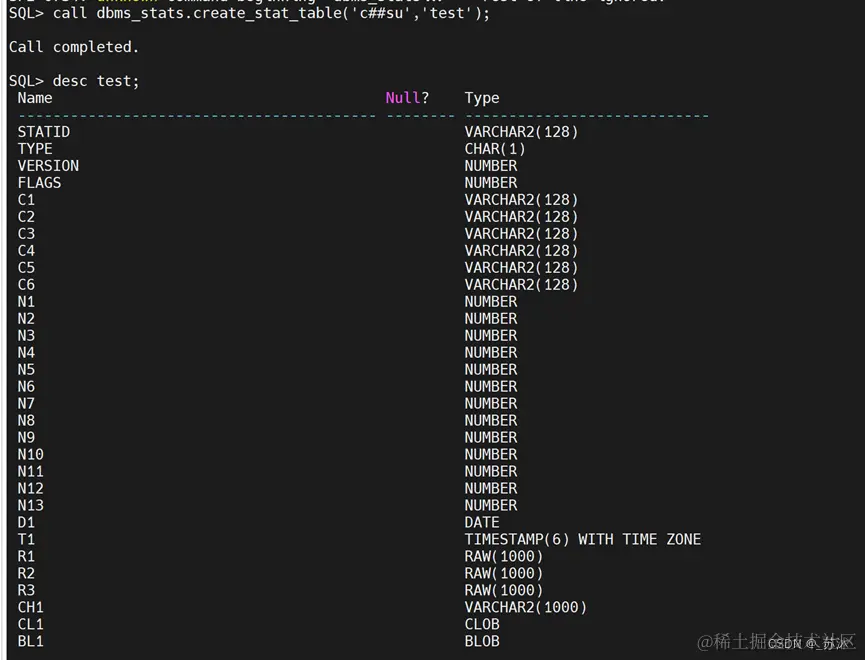
Task: Click the STATID column name
Action: click(44, 132)
